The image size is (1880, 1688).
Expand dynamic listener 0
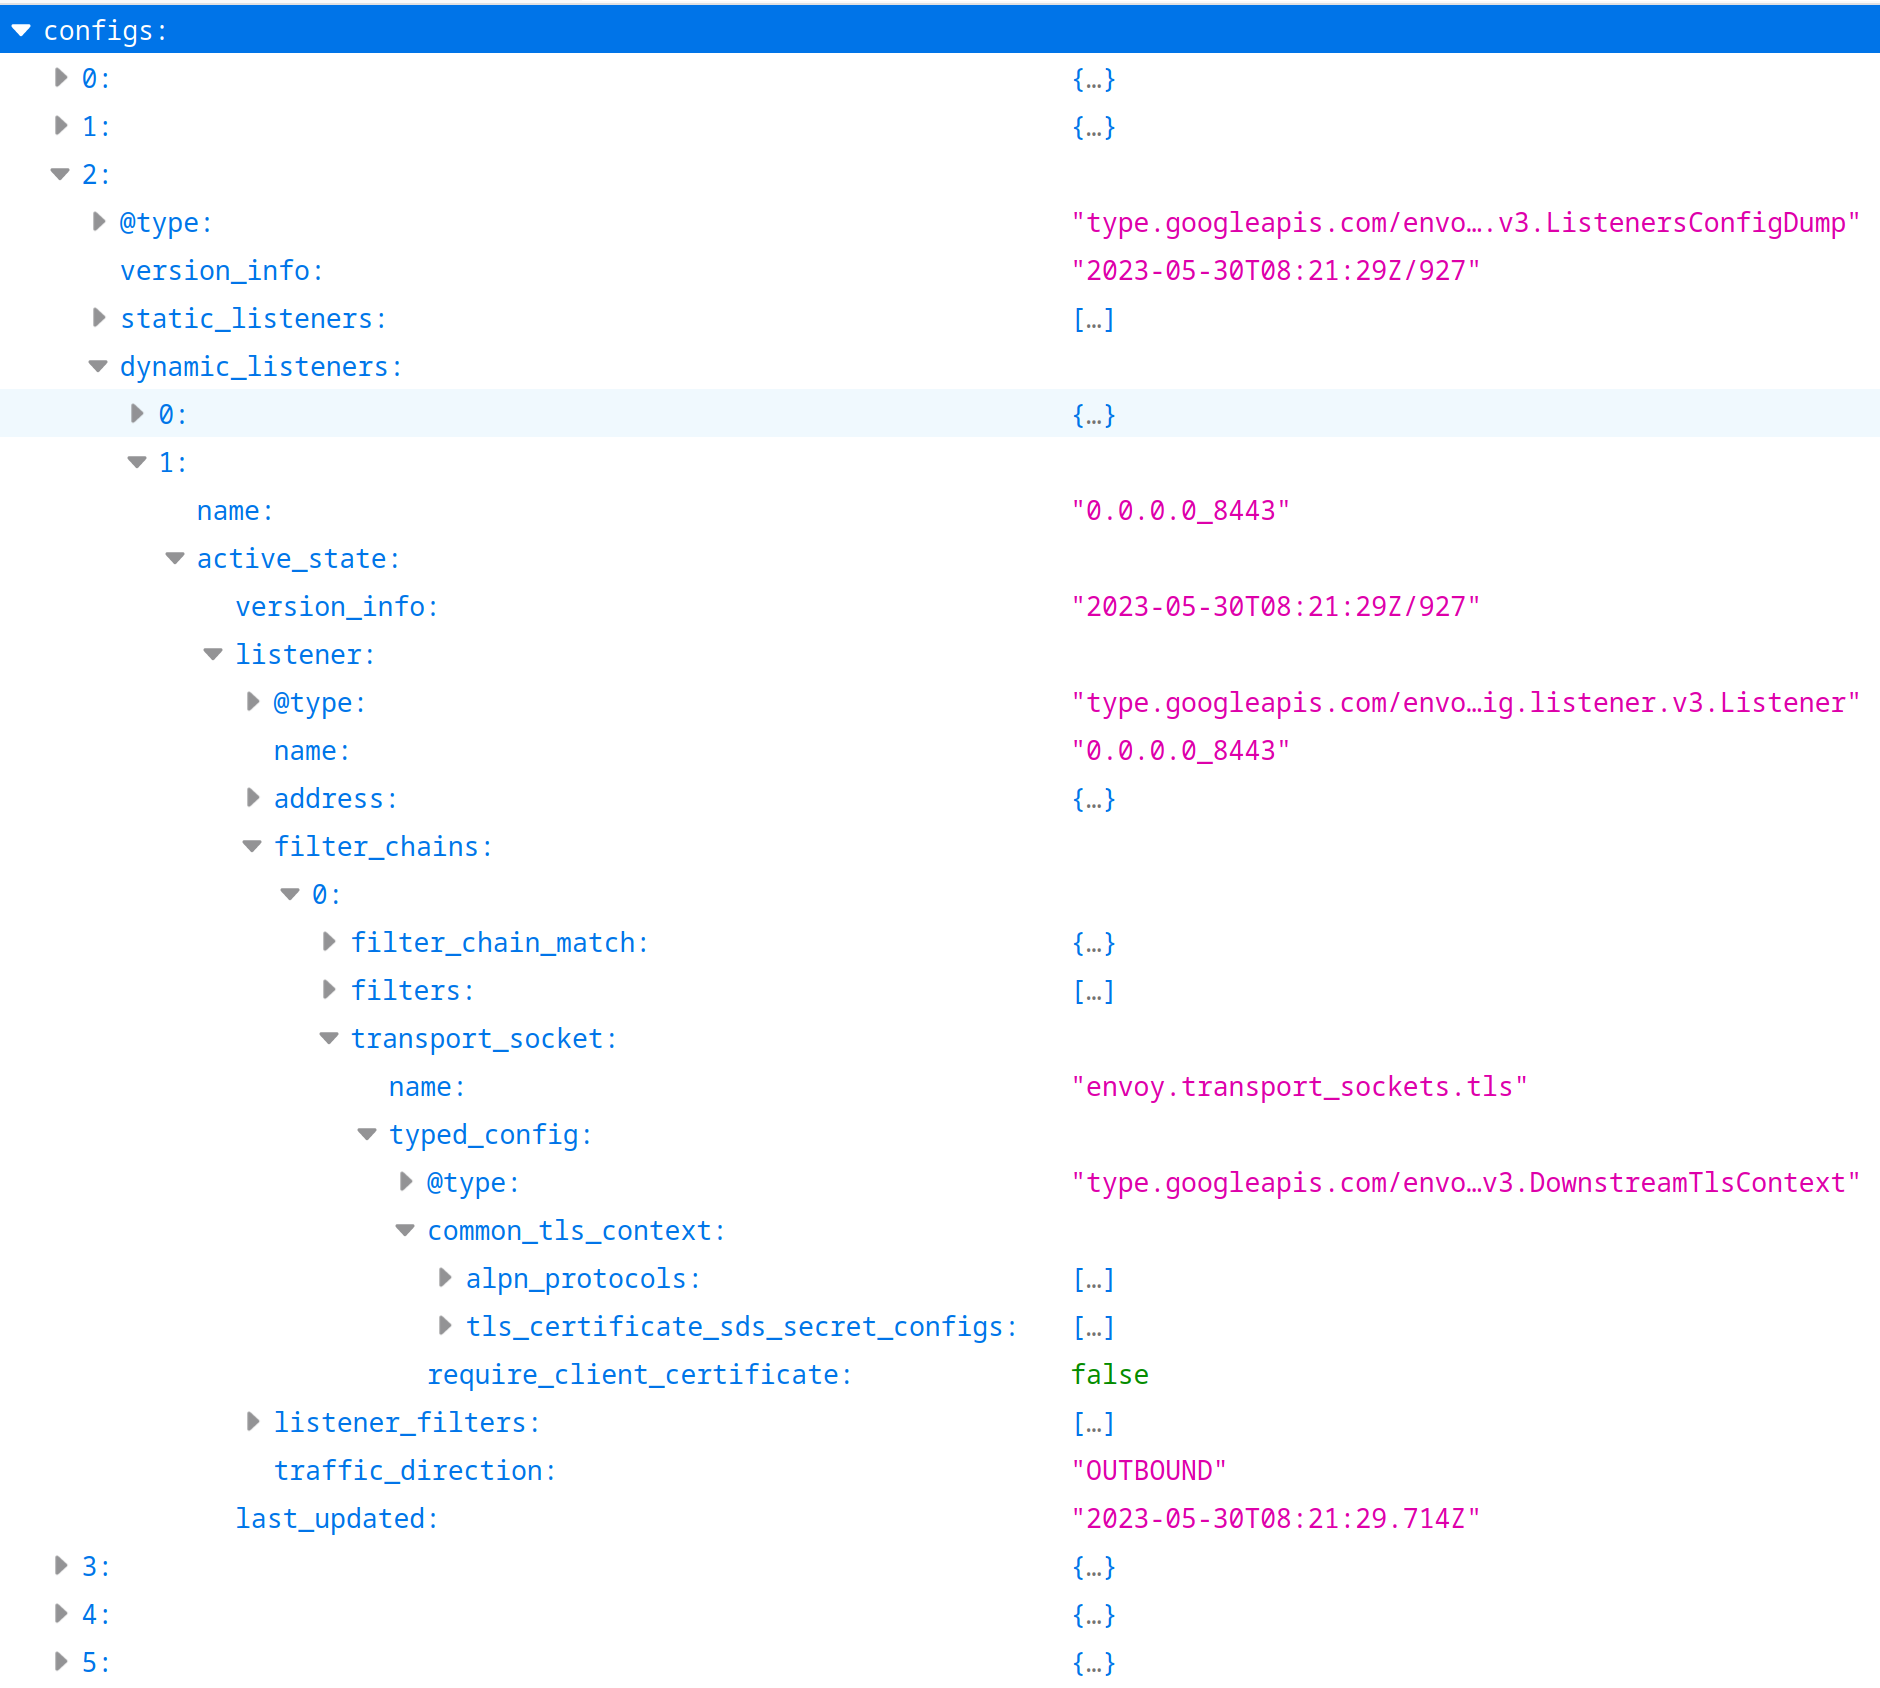click(136, 413)
